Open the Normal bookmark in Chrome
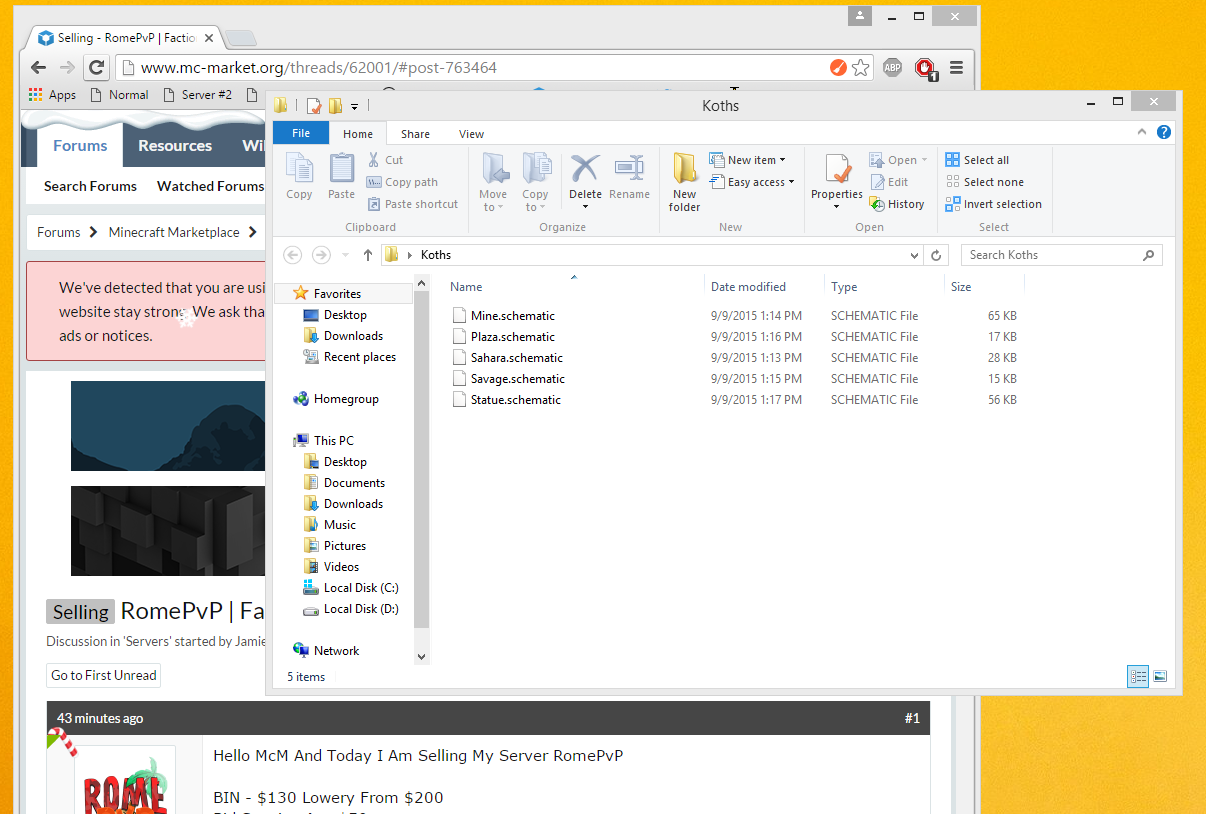Viewport: 1206px width, 814px height. point(119,95)
